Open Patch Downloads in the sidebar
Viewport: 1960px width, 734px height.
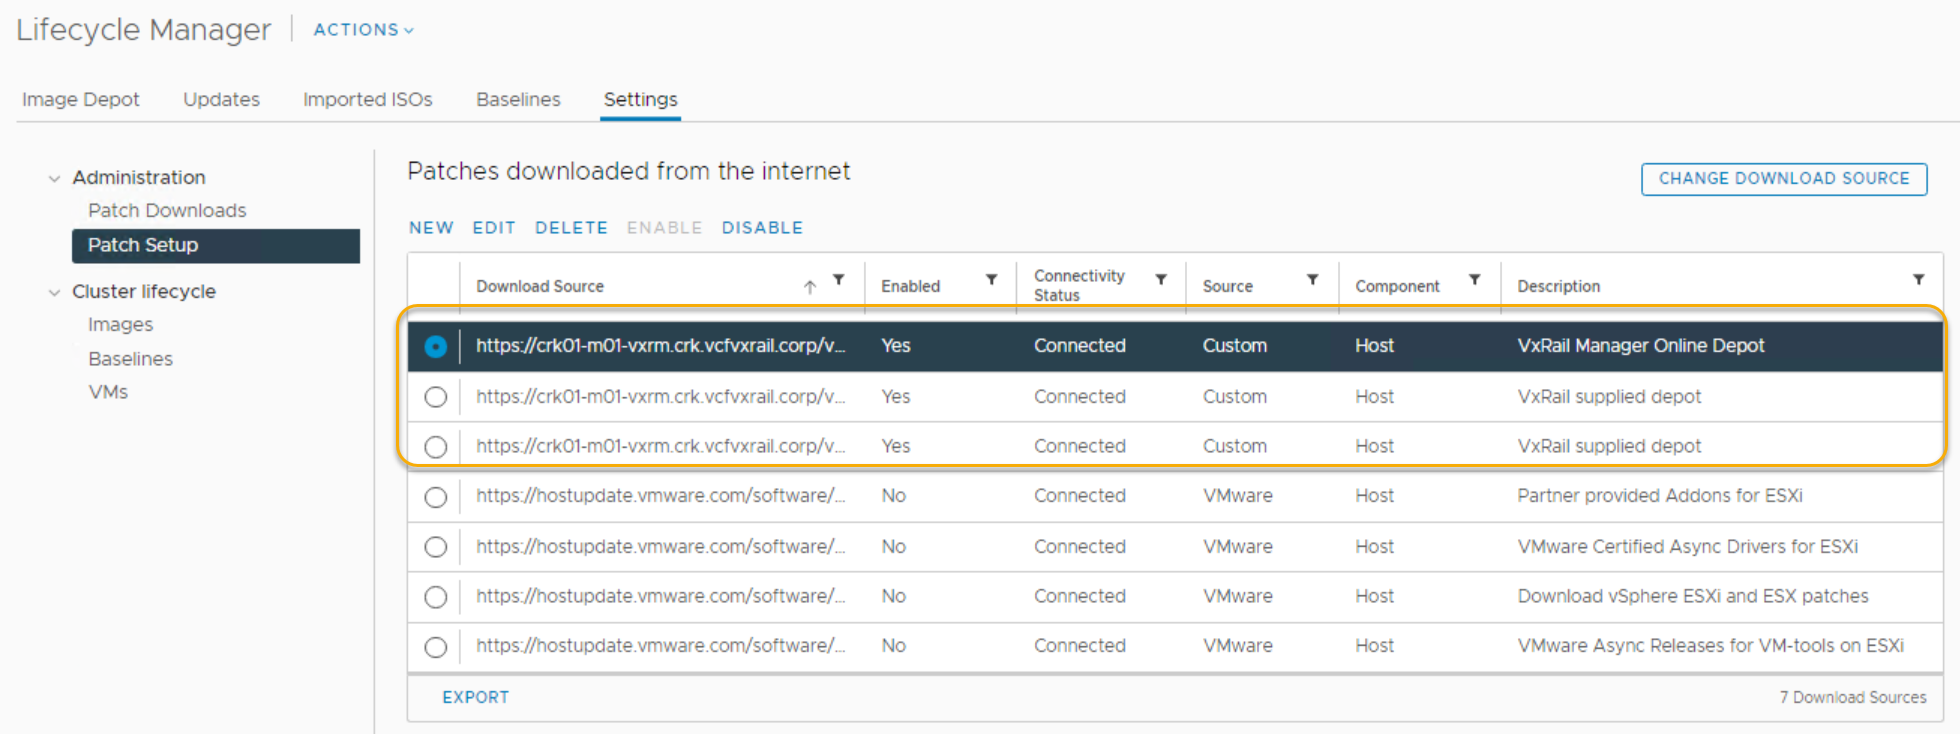click(167, 211)
